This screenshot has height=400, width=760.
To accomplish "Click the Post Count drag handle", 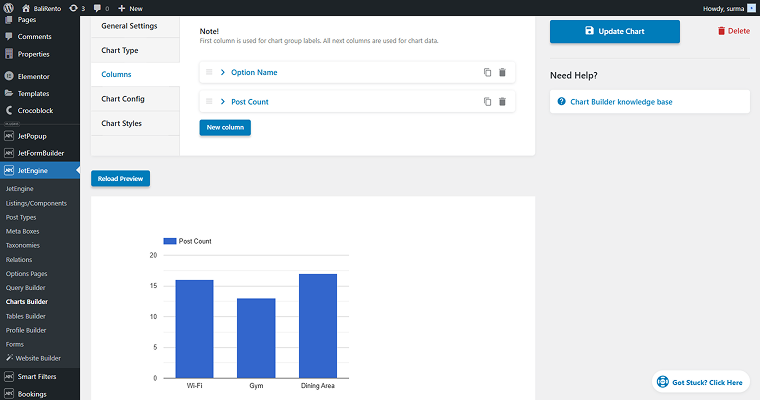I will [209, 101].
